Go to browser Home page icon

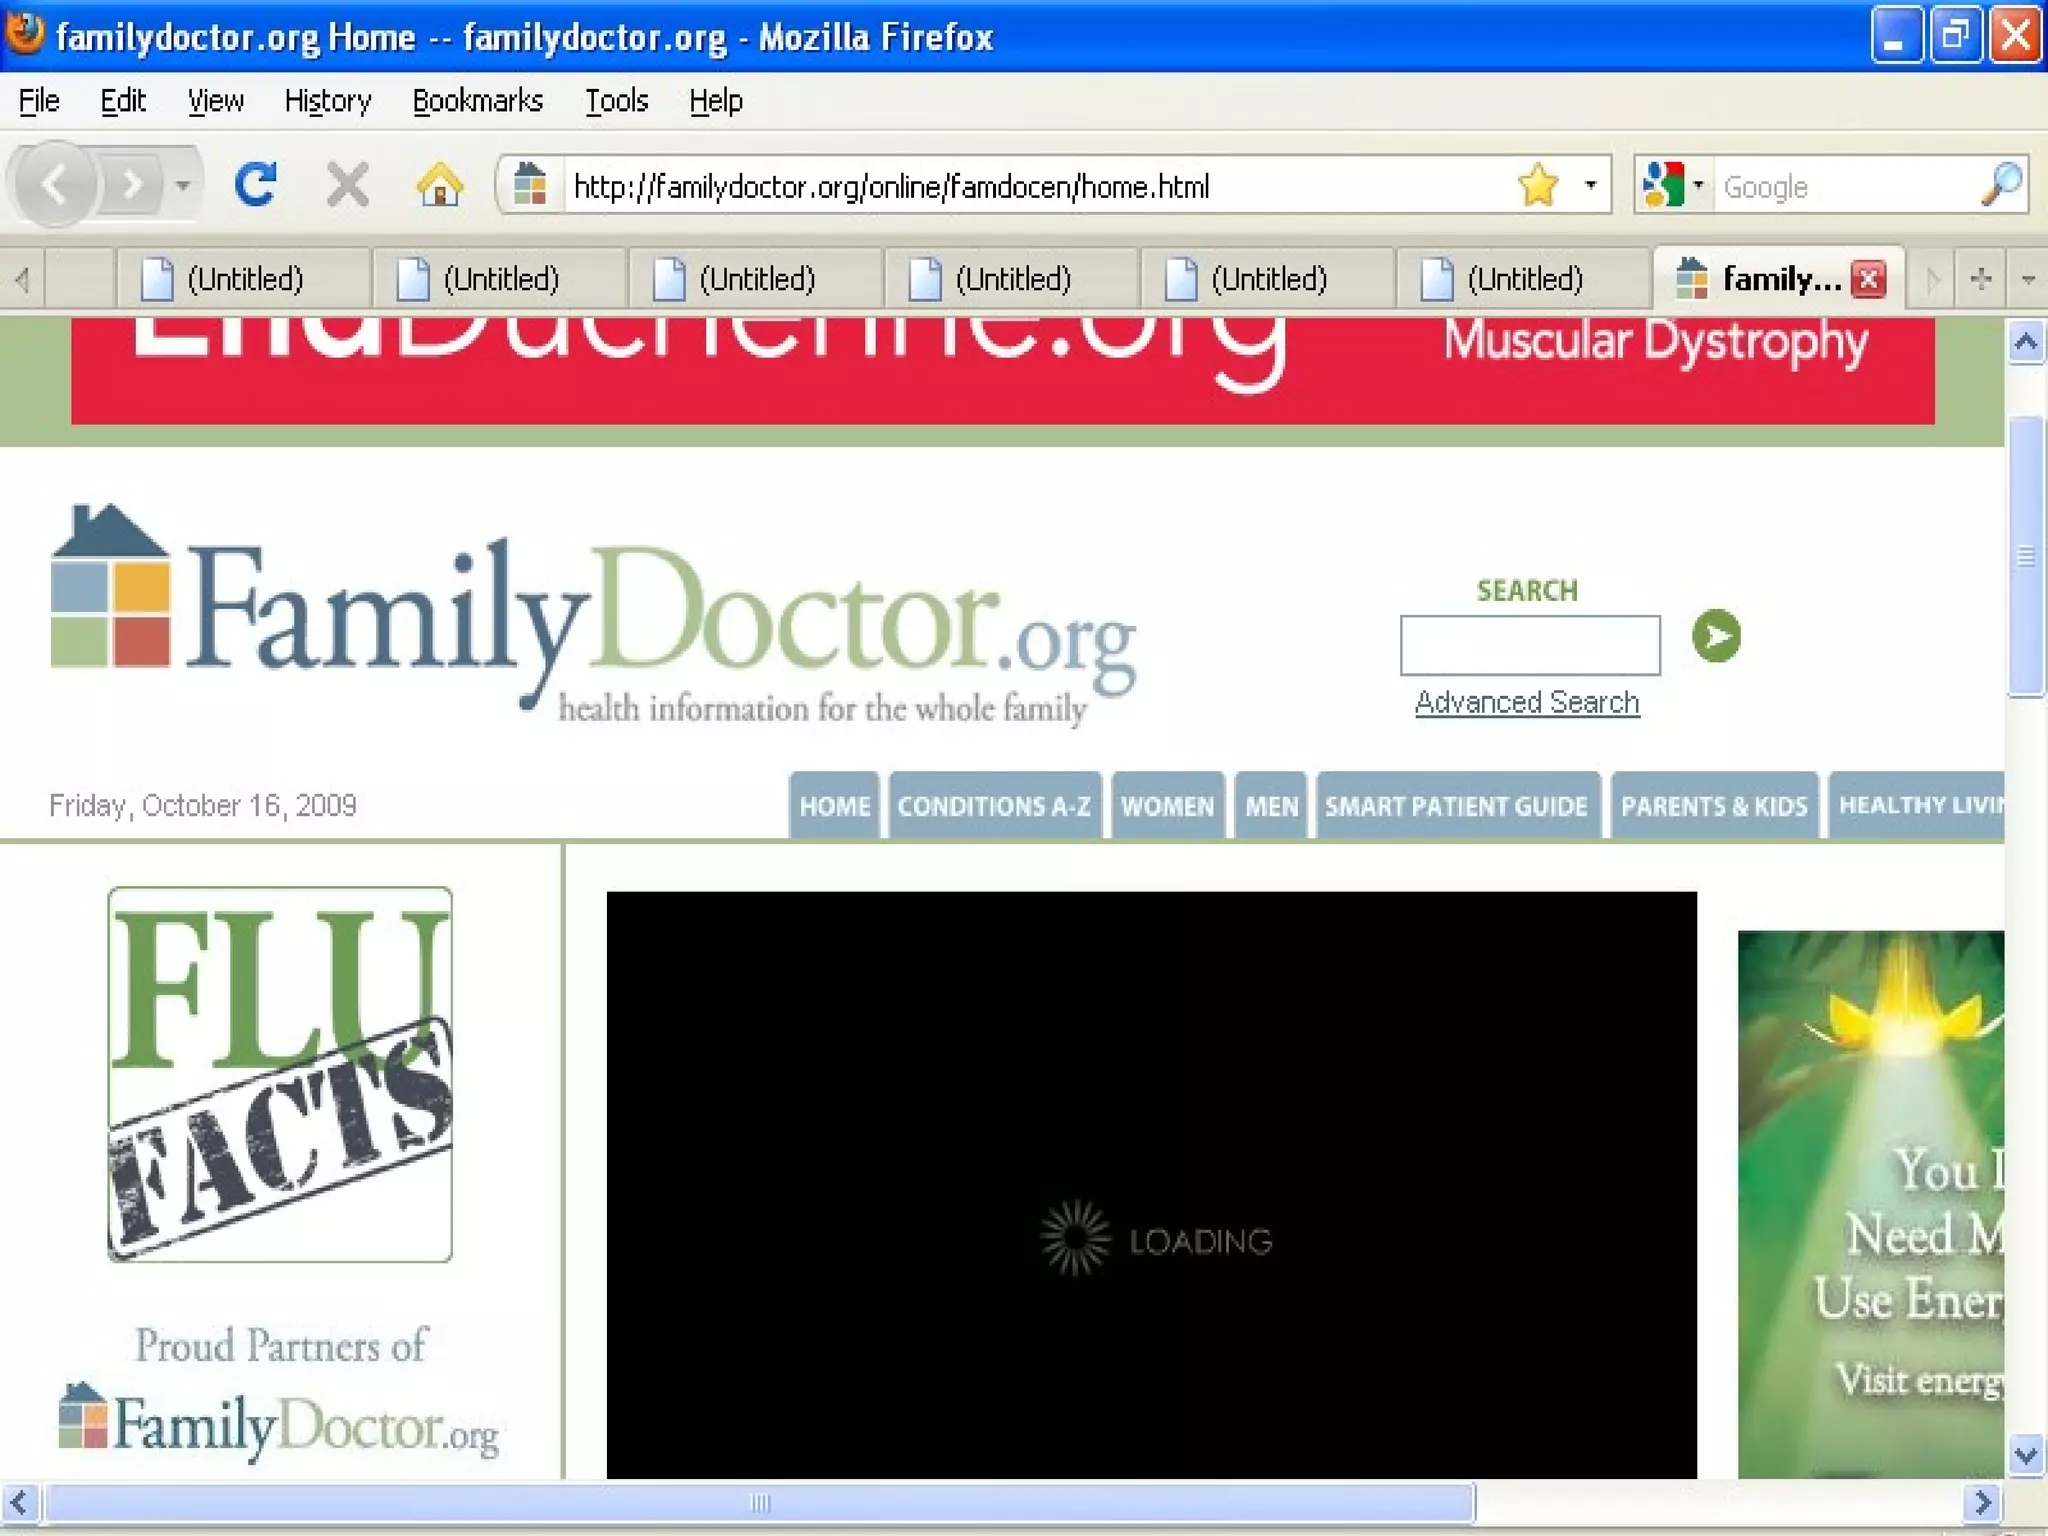pyautogui.click(x=440, y=185)
